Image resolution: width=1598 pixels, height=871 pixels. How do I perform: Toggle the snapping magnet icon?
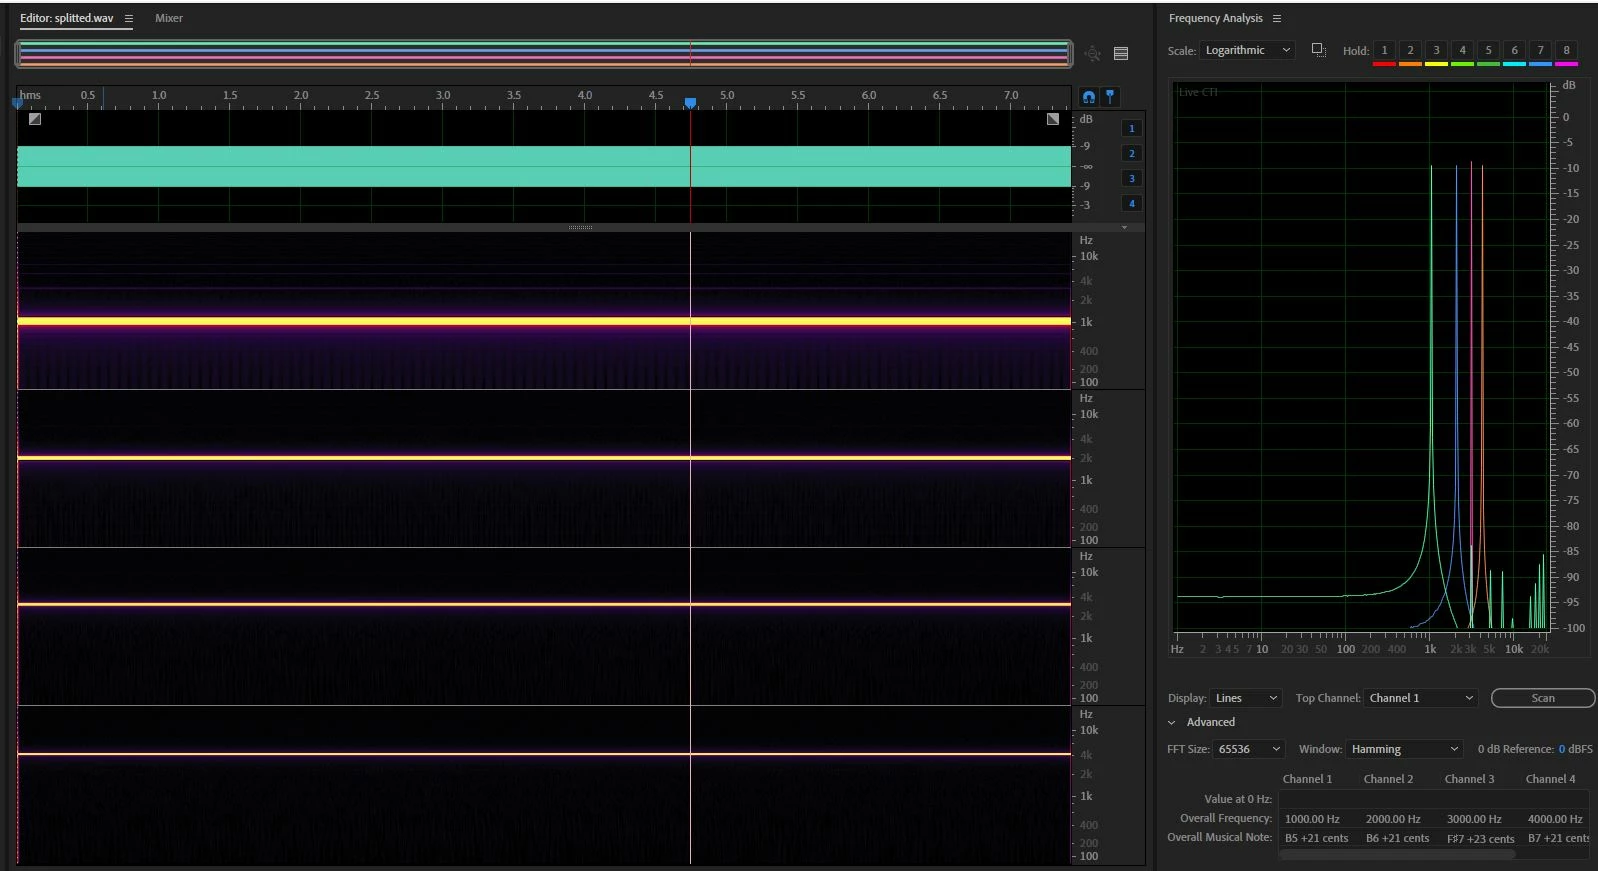[x=1088, y=97]
